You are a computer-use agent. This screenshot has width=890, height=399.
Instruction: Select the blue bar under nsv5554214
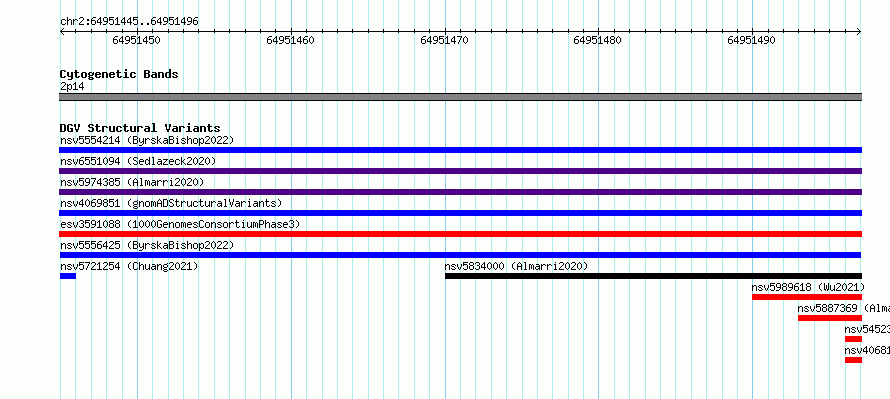tap(460, 150)
